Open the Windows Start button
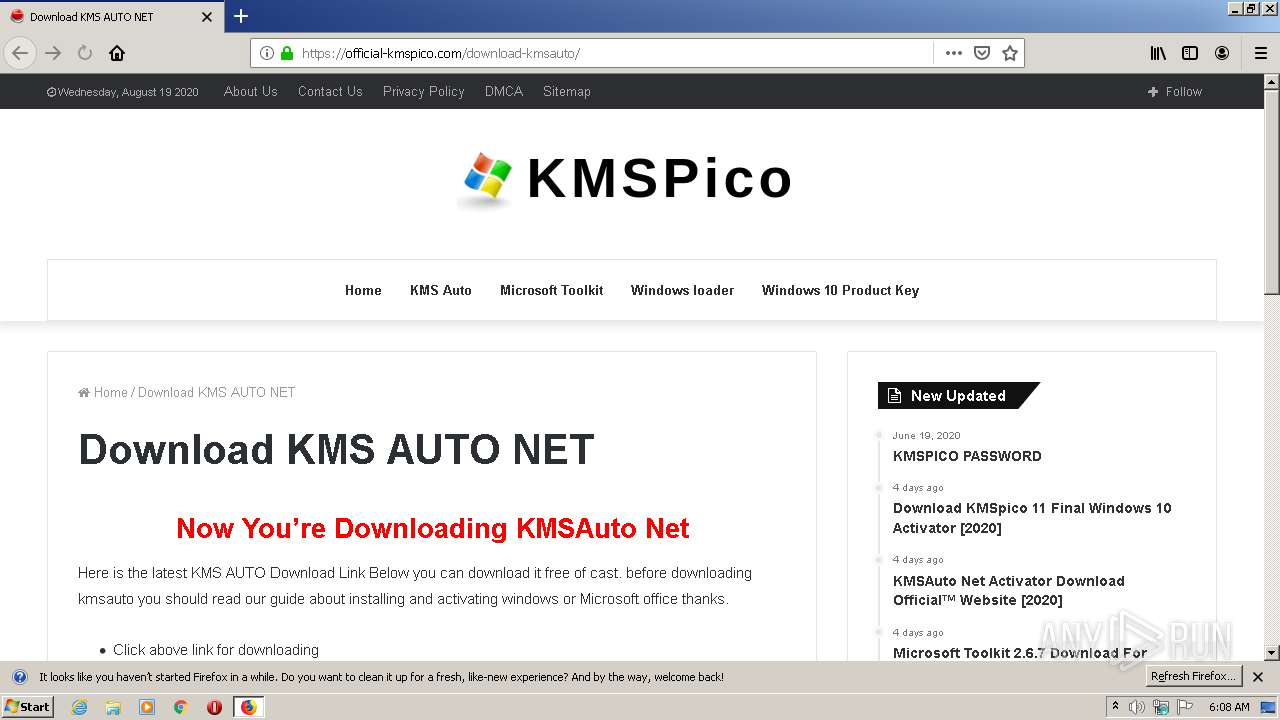 [x=28, y=706]
